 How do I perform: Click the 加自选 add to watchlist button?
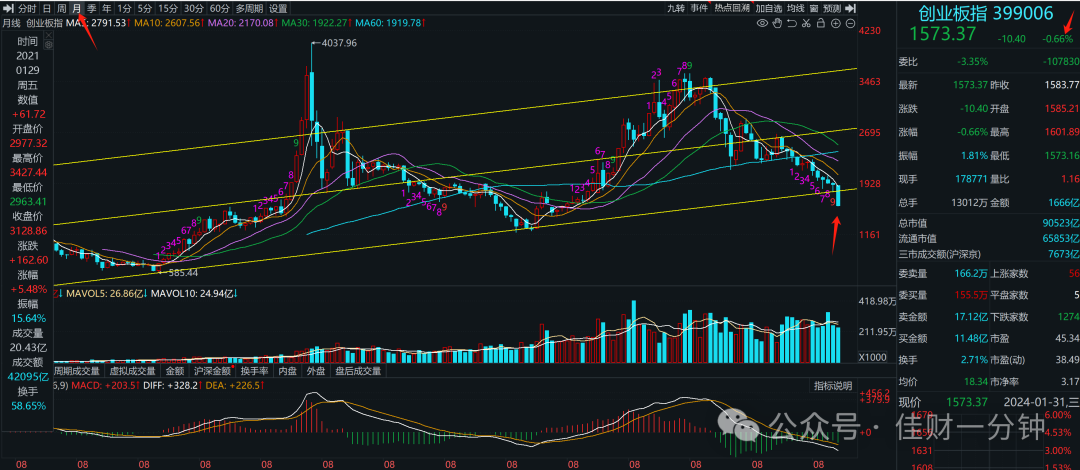click(x=769, y=8)
